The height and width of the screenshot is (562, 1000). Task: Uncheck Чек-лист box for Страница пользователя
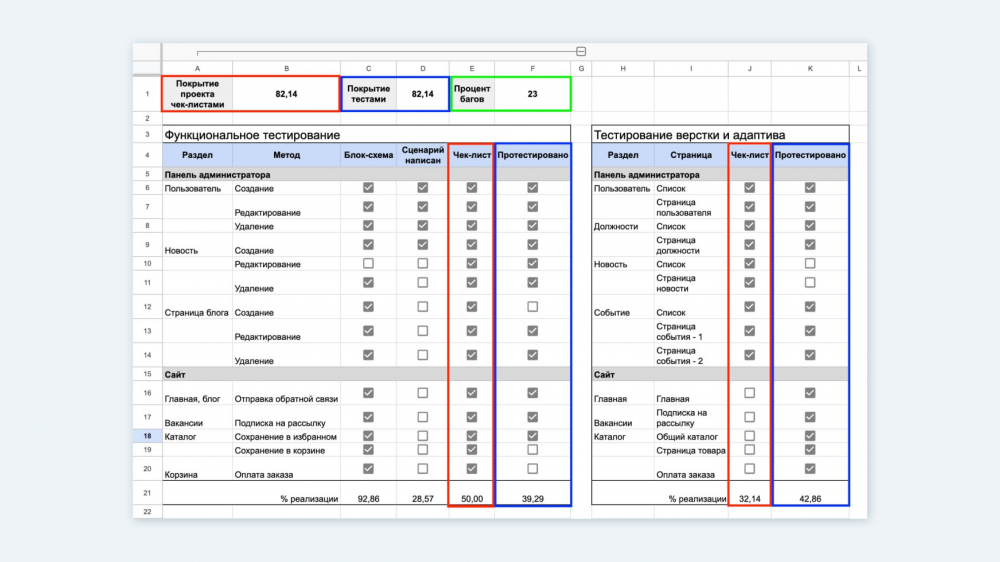coord(749,207)
